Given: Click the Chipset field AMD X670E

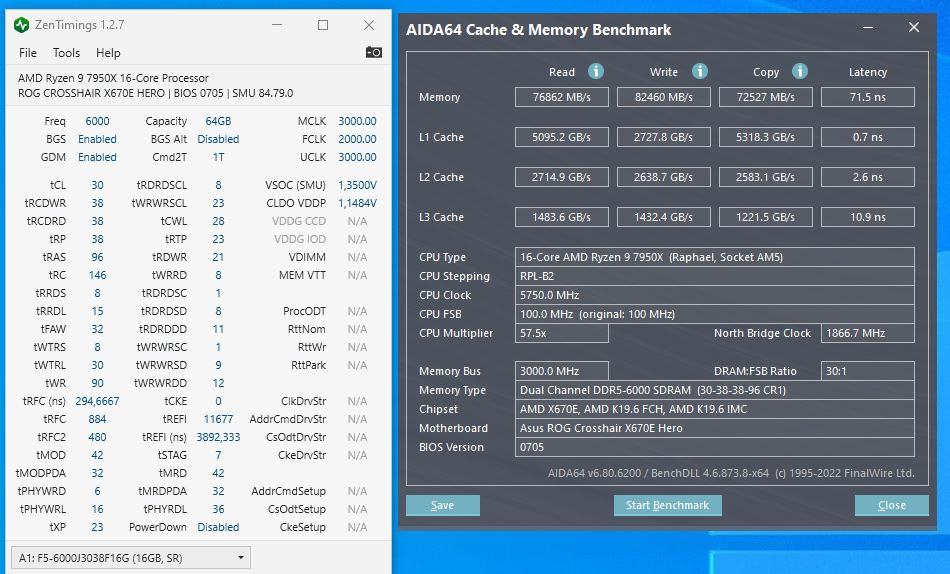Looking at the screenshot, I should pyautogui.click(x=714, y=409).
